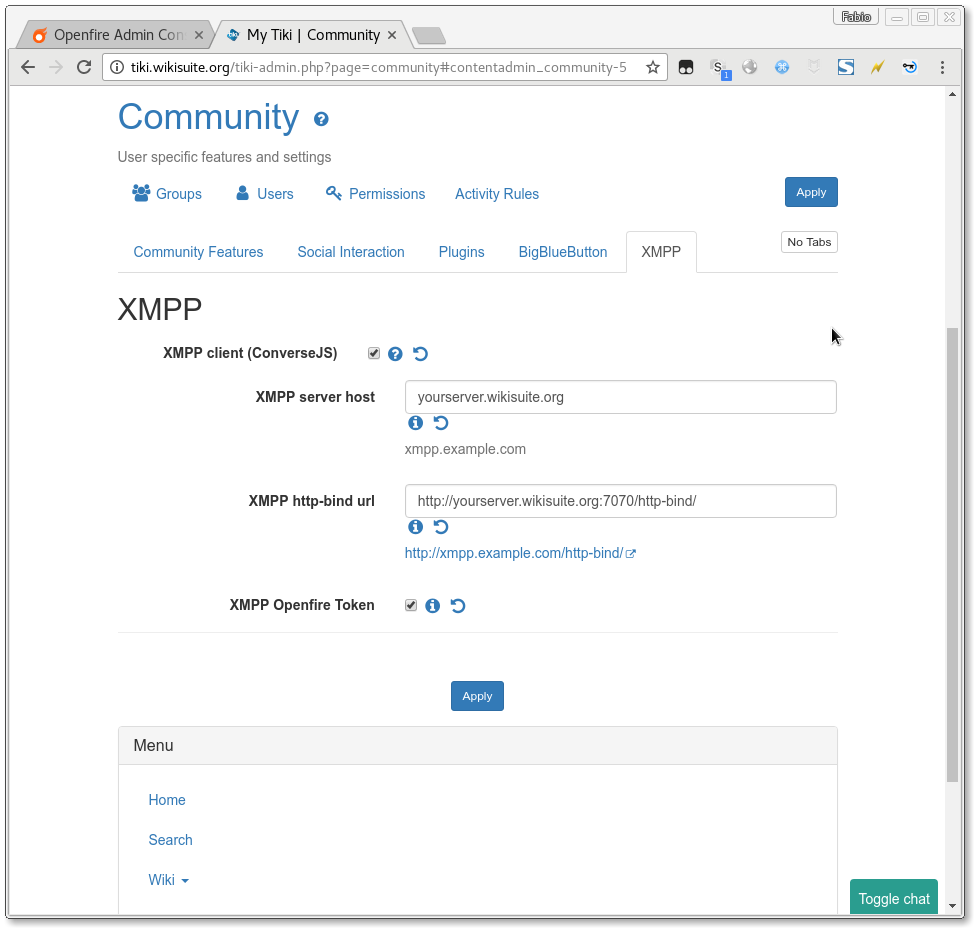Reset XMPP http-bind url to default
This screenshot has height=928, width=974.
441,527
